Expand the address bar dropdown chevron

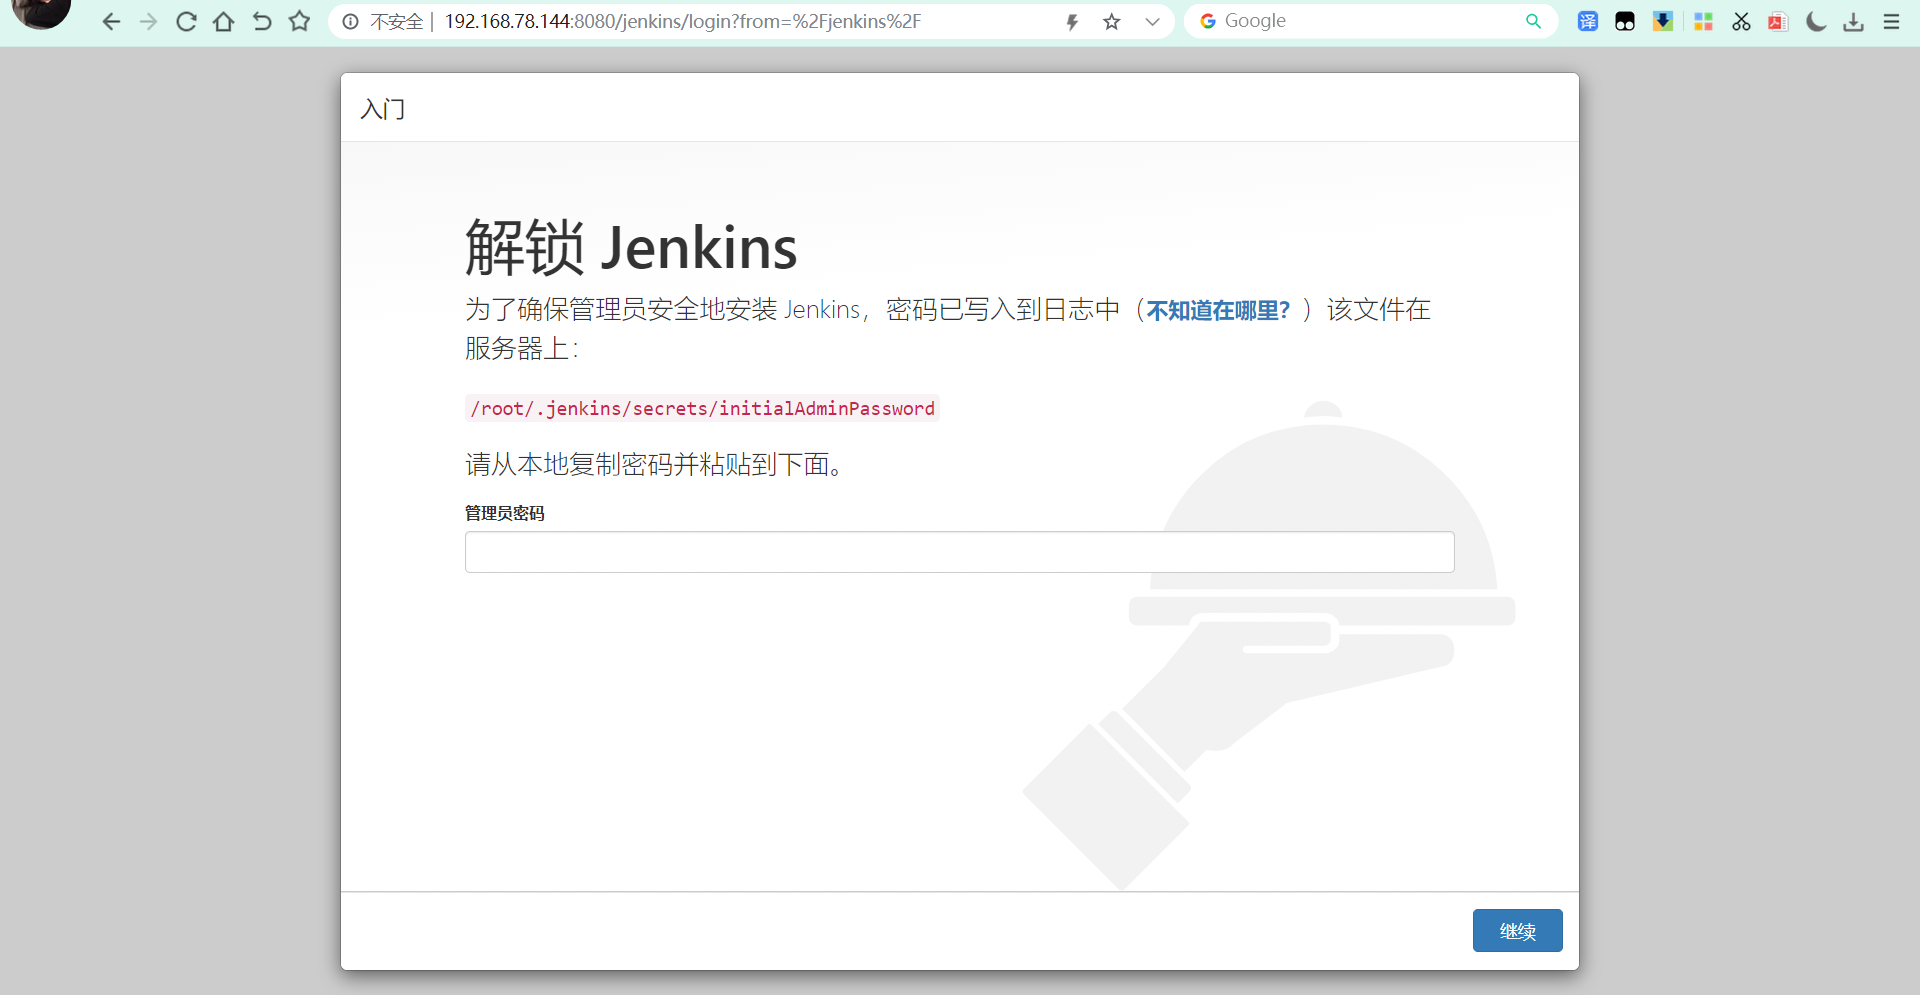[x=1152, y=22]
